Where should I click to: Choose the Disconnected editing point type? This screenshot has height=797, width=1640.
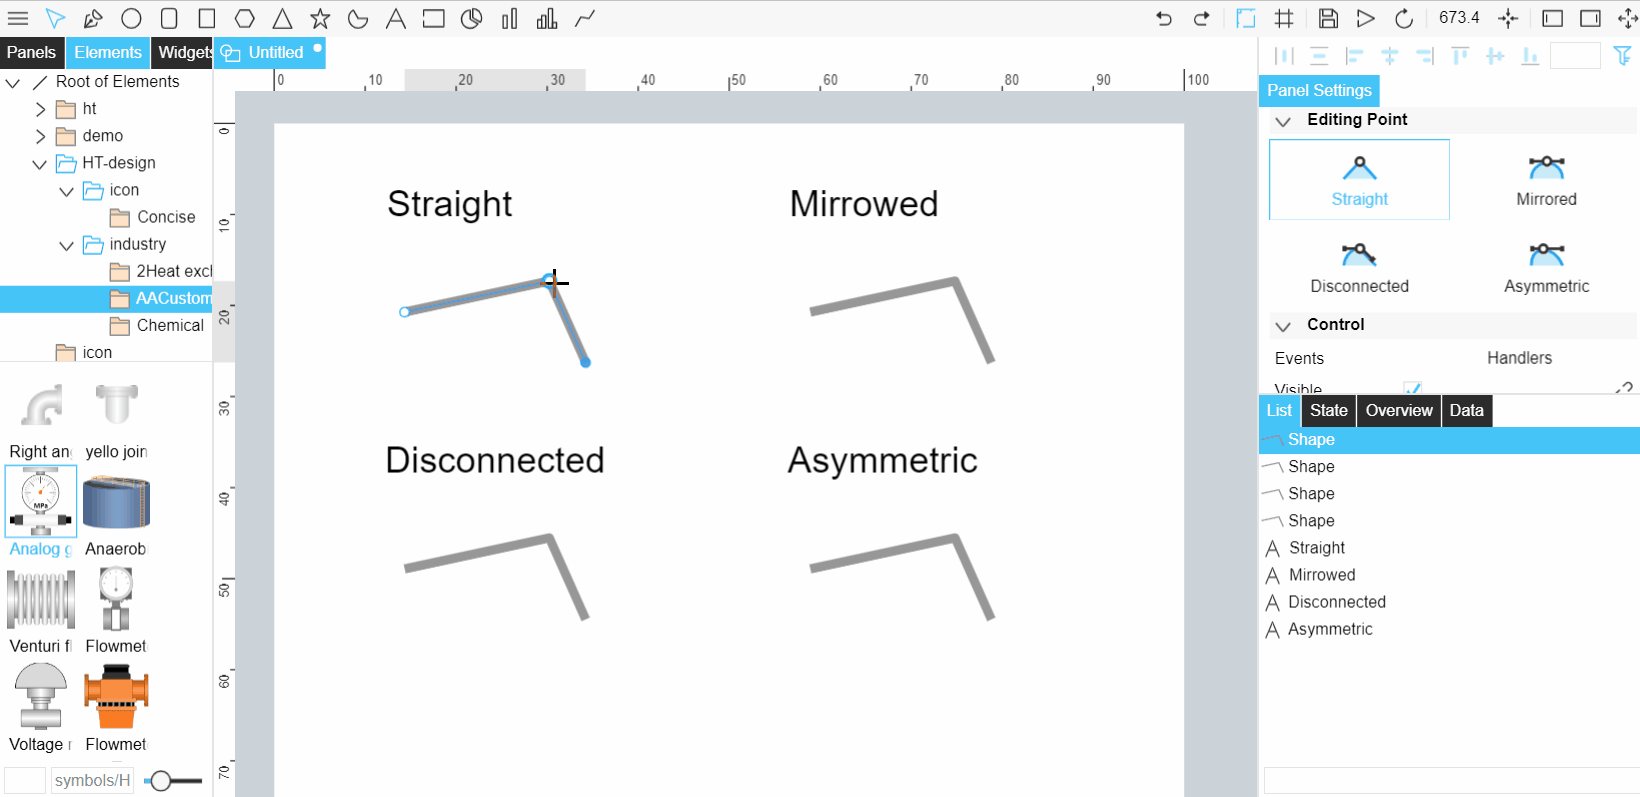[x=1359, y=267]
